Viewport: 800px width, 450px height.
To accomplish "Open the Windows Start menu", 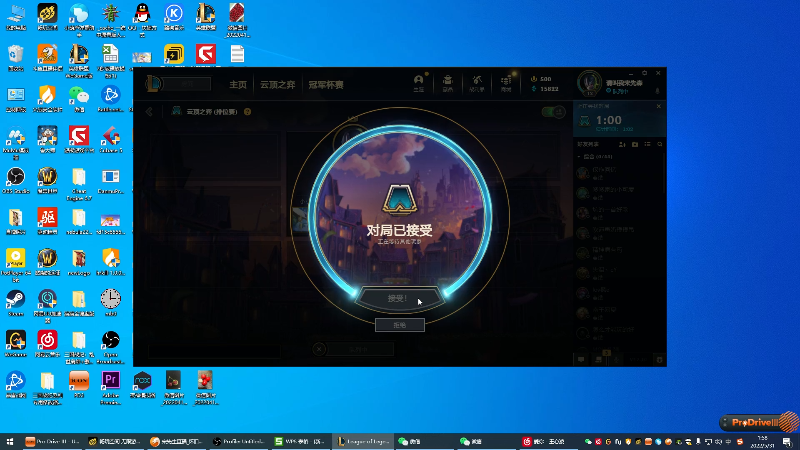I will pos(10,441).
